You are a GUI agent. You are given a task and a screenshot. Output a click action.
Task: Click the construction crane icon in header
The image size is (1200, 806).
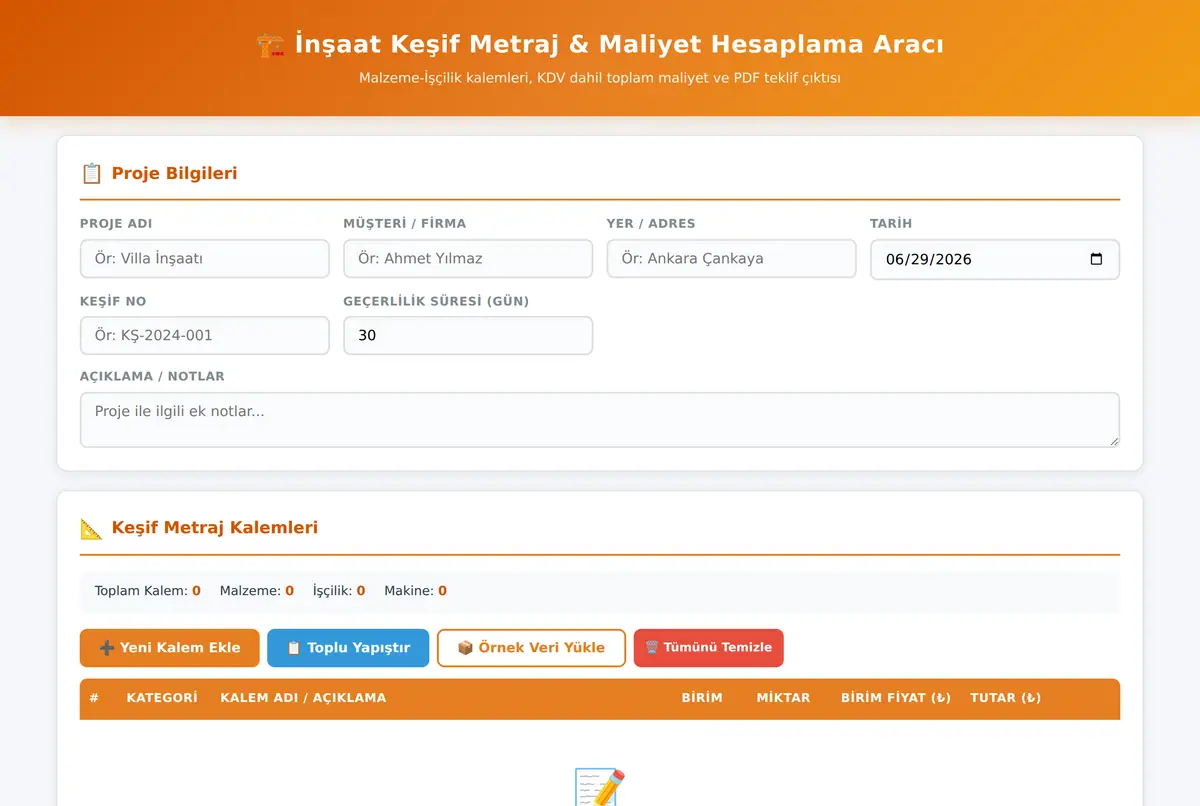tap(270, 45)
